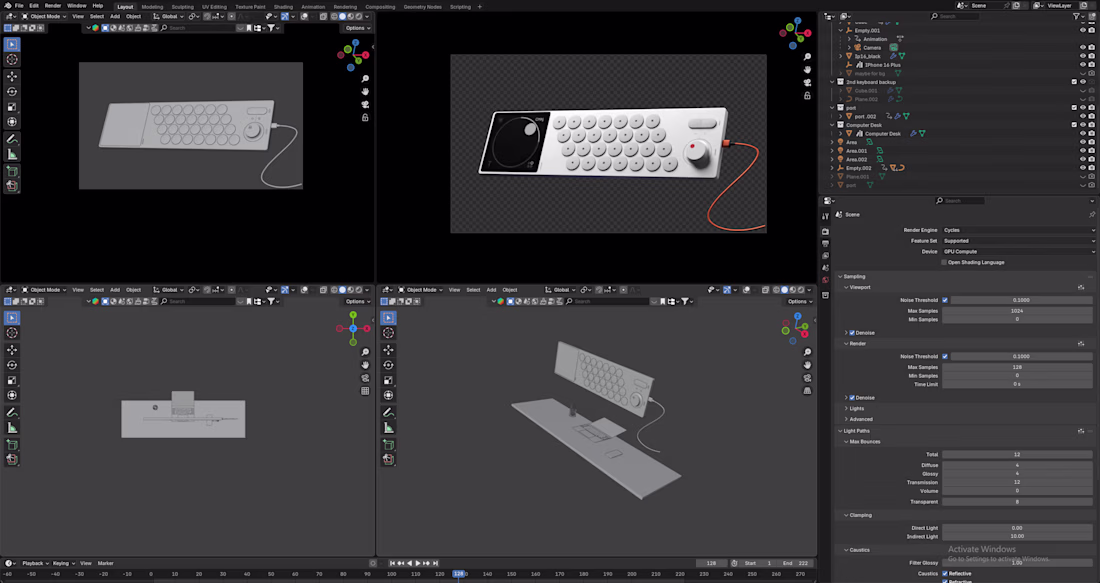Open the Outliner filter funnel menu

(1078, 16)
